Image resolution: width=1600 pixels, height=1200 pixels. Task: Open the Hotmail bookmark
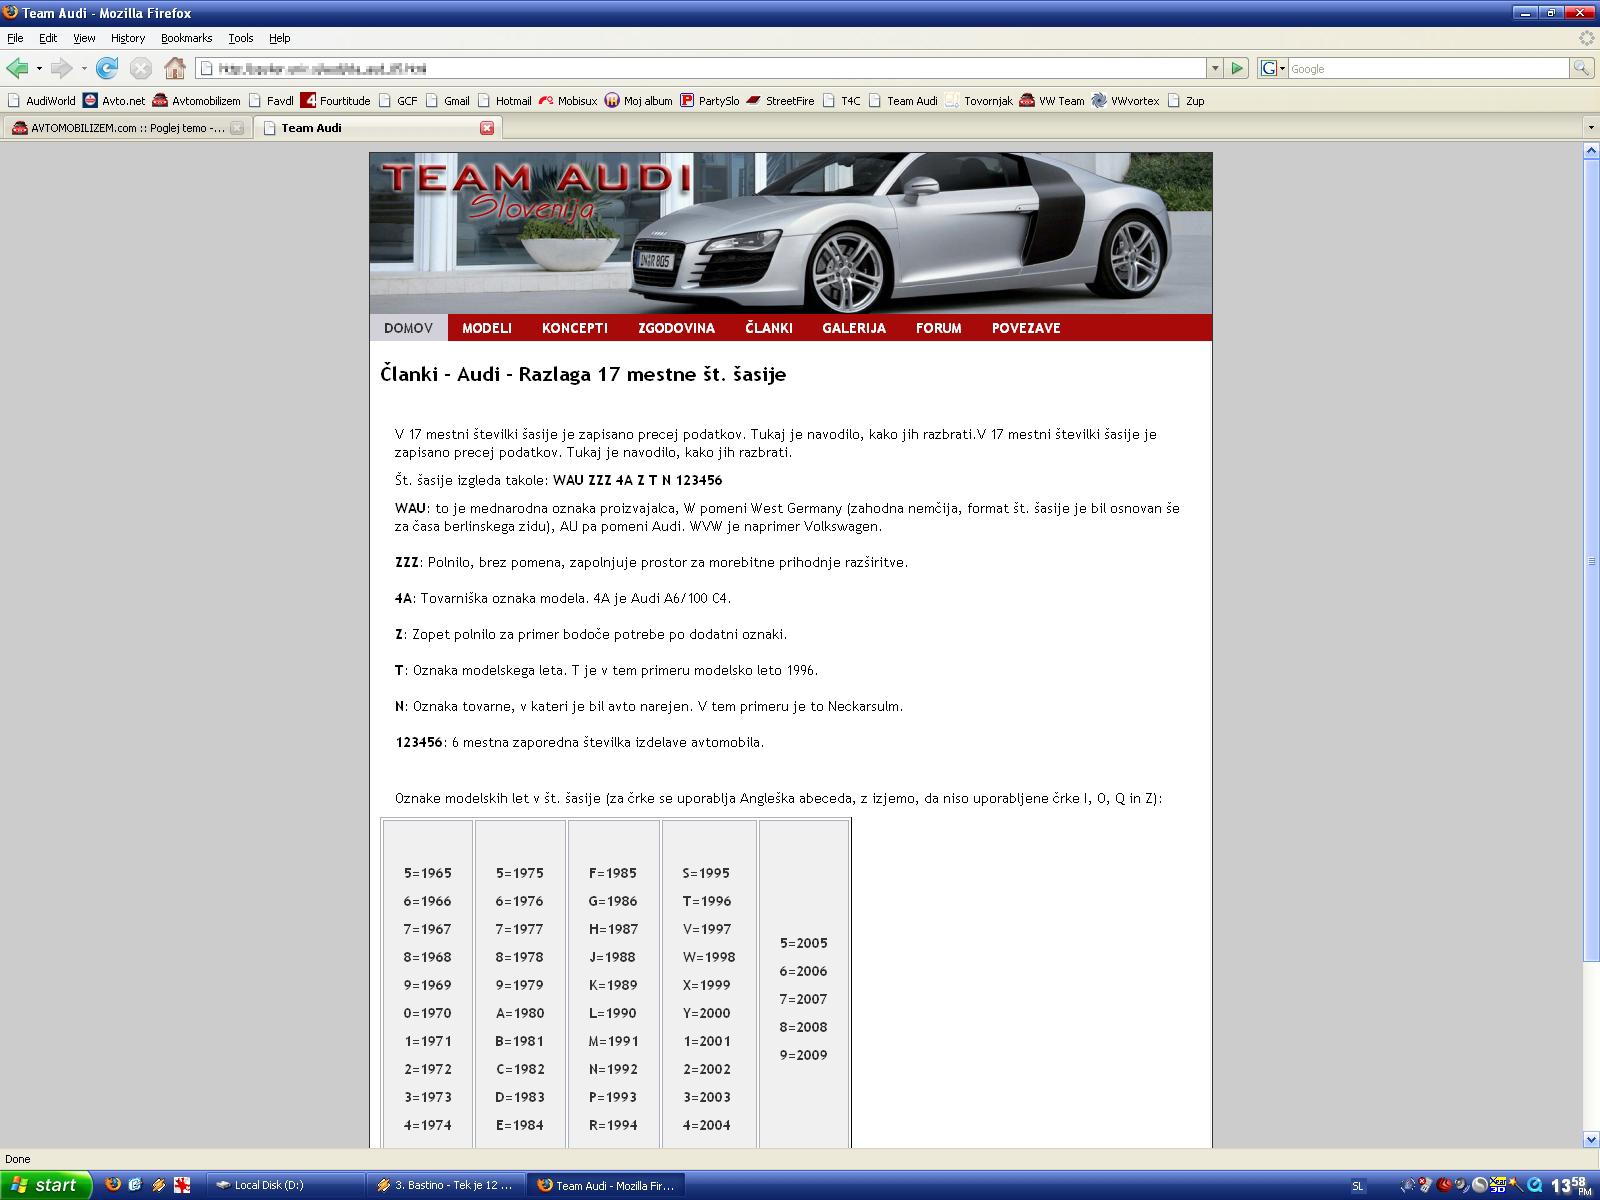coord(504,101)
